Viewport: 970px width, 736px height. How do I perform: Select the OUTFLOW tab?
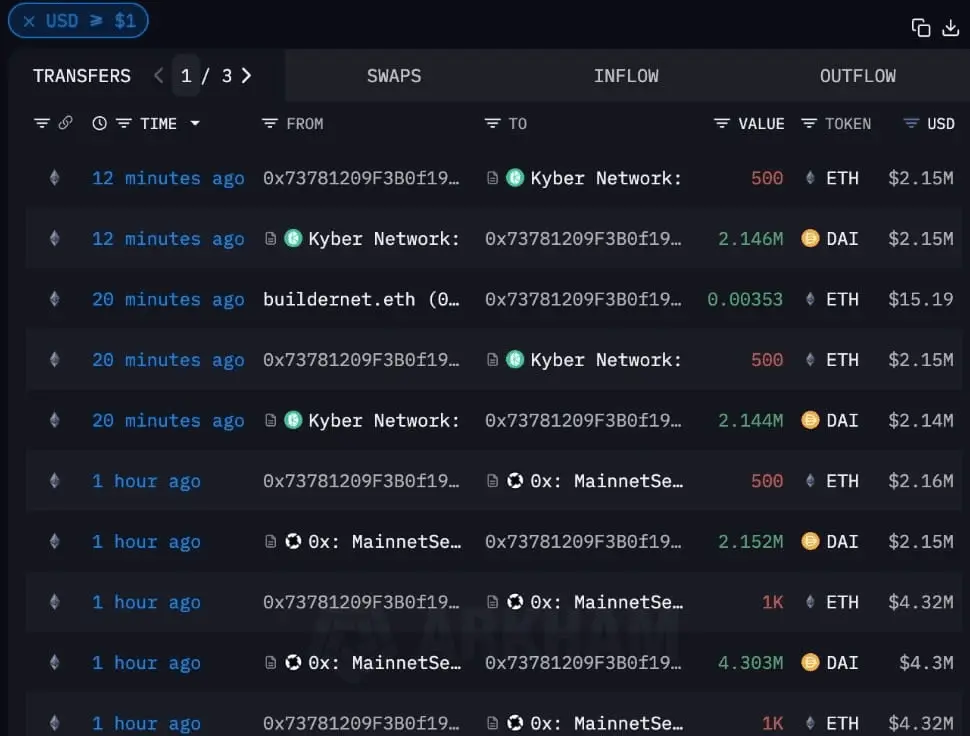(857, 76)
